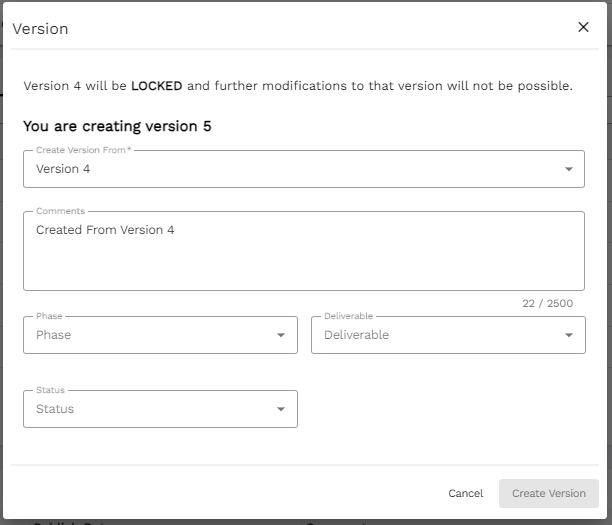The width and height of the screenshot is (612, 525).
Task: Click into the Comments text area
Action: tap(304, 251)
